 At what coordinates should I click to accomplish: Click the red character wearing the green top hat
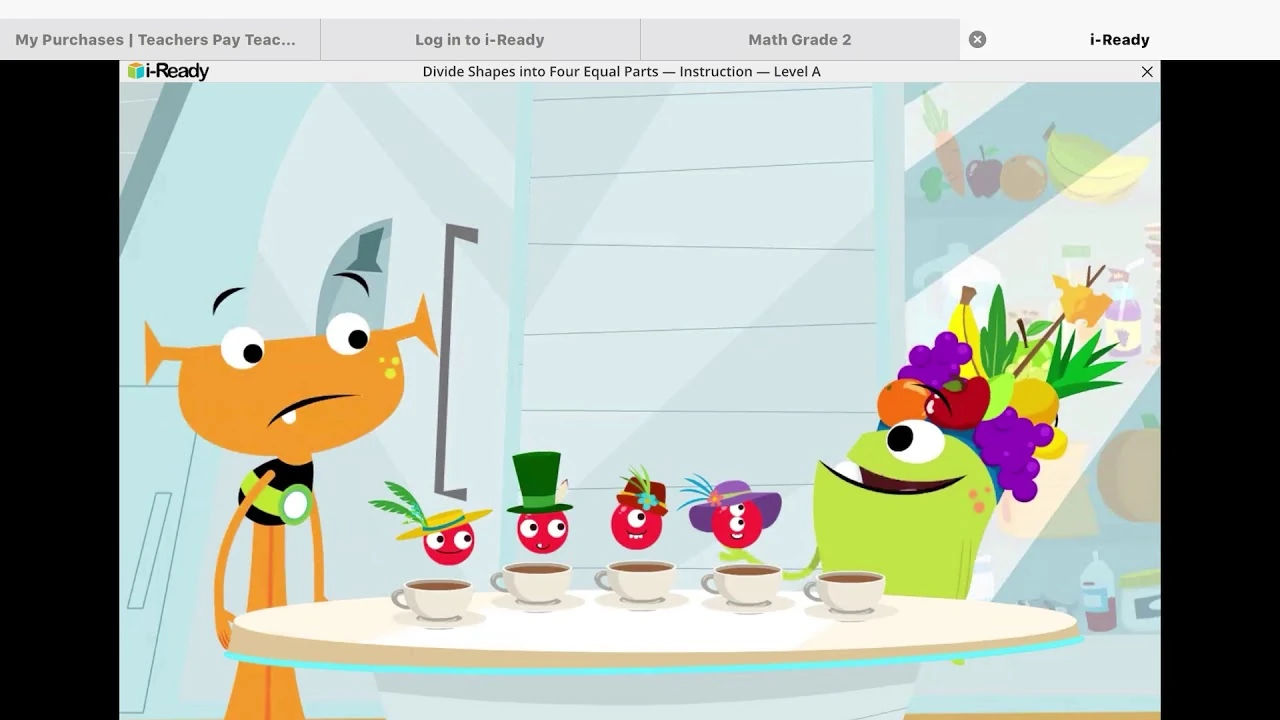[542, 503]
